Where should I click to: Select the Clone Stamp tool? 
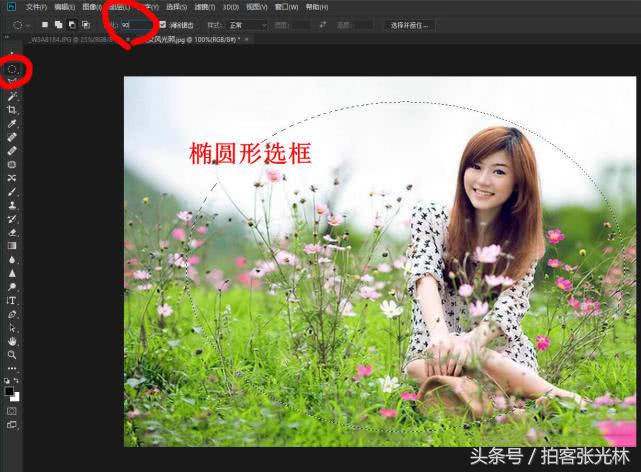click(x=12, y=205)
